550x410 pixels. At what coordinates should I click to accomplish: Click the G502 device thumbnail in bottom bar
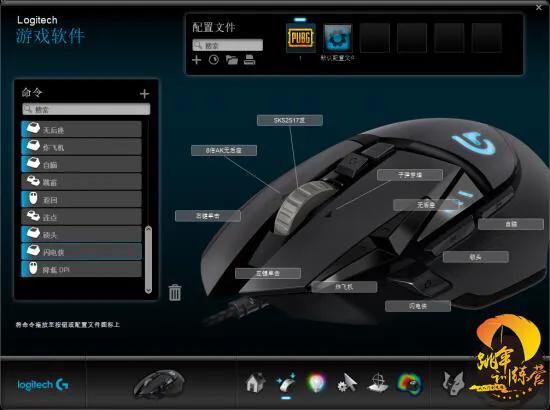(160, 384)
